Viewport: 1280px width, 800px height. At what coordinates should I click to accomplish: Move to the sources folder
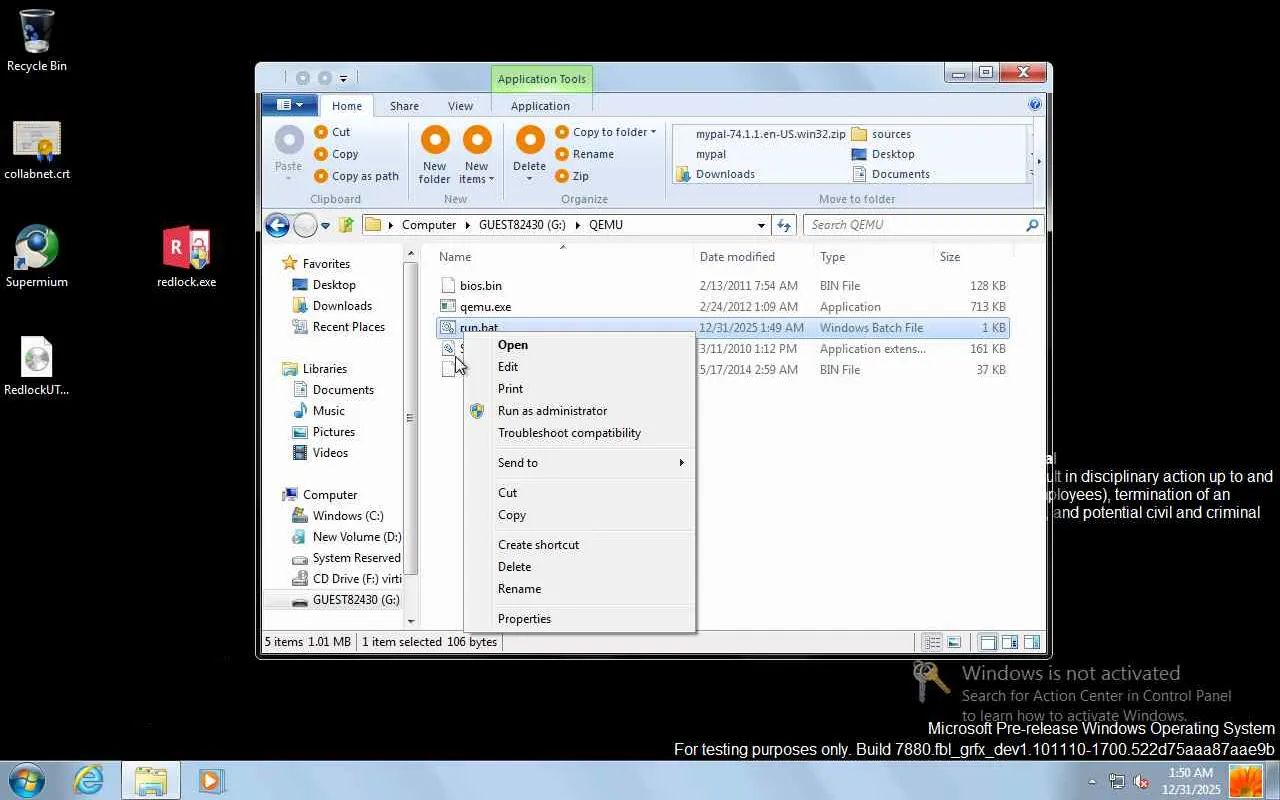[881, 134]
